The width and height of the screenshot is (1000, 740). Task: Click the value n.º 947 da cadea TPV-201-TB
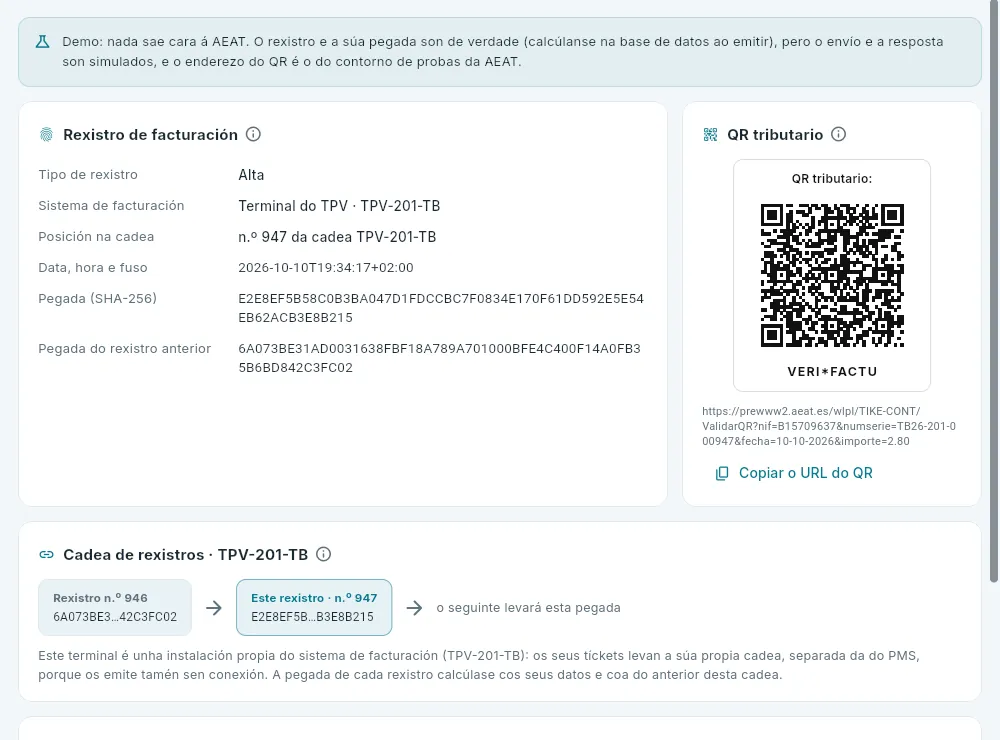tap(337, 237)
